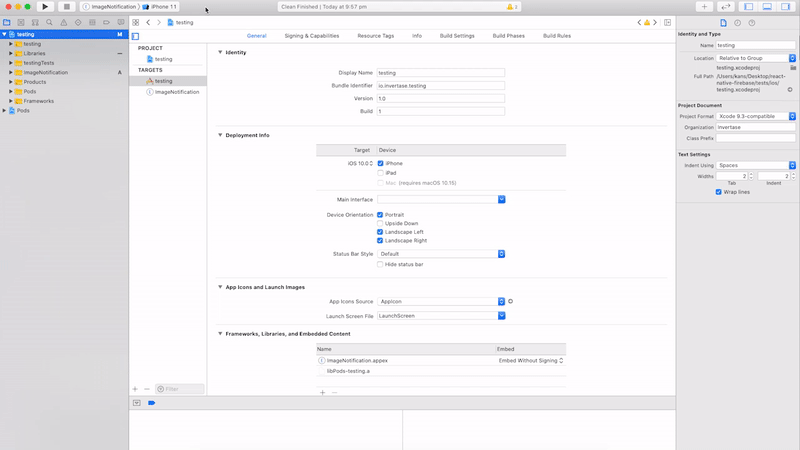This screenshot has height=450, width=800.
Task: Show the History inspector clock icon
Action: [738, 23]
